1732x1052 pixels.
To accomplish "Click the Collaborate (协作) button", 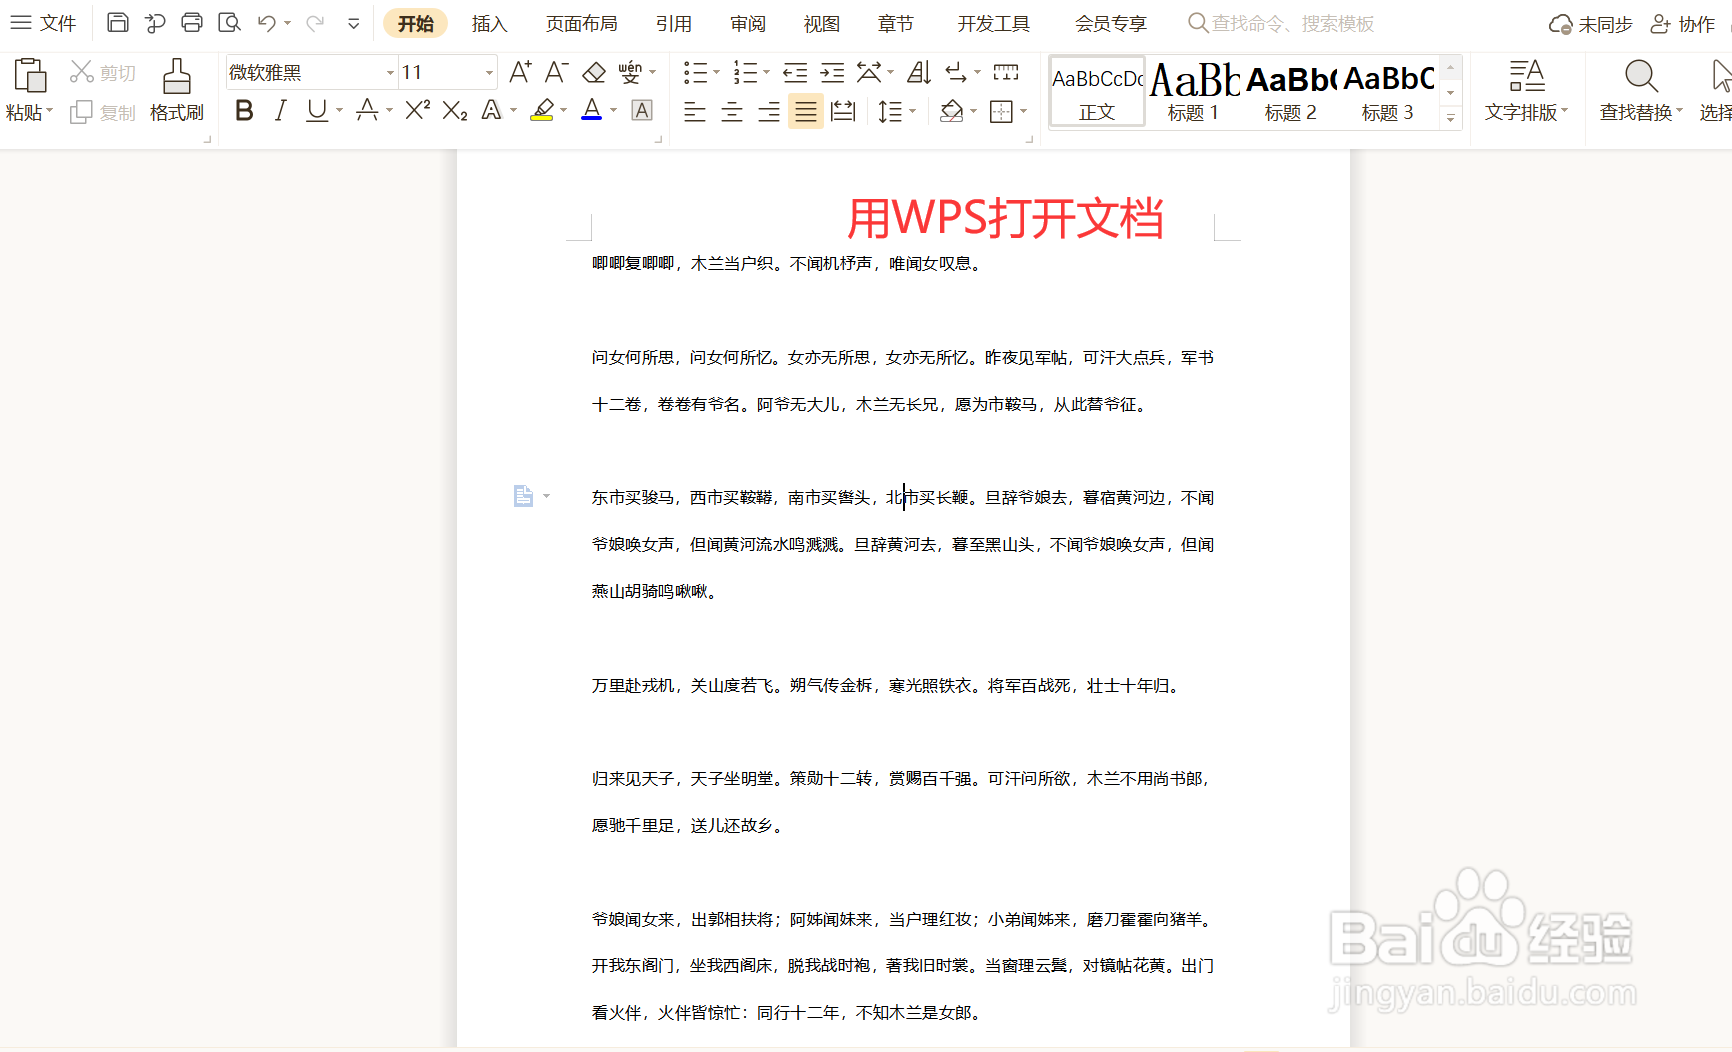I will pos(1682,24).
